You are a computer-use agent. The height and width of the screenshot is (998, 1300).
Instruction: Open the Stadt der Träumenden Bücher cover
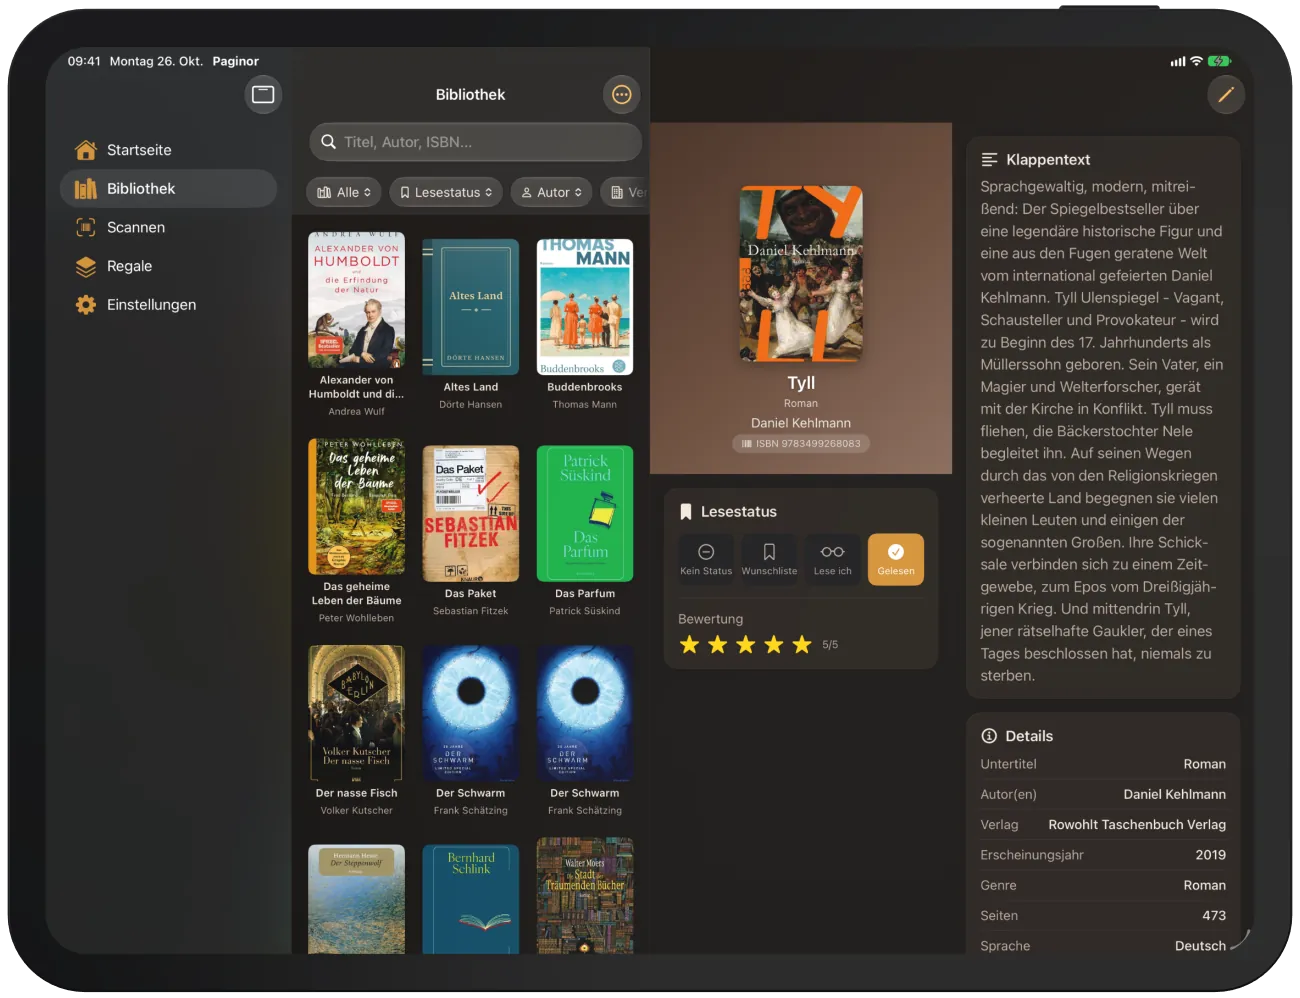585,895
